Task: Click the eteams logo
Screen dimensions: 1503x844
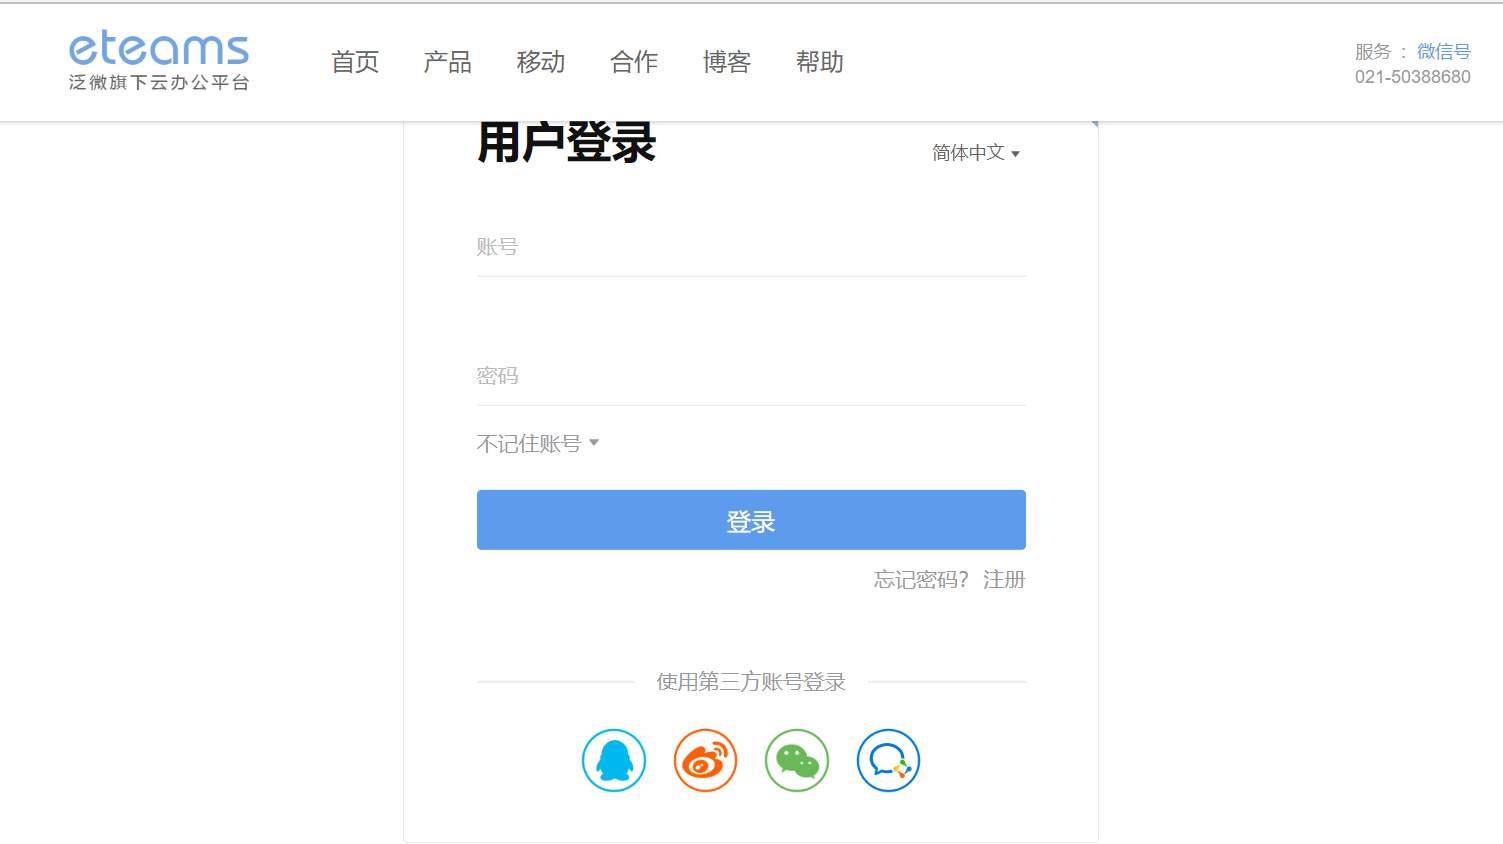Action: tap(159, 60)
